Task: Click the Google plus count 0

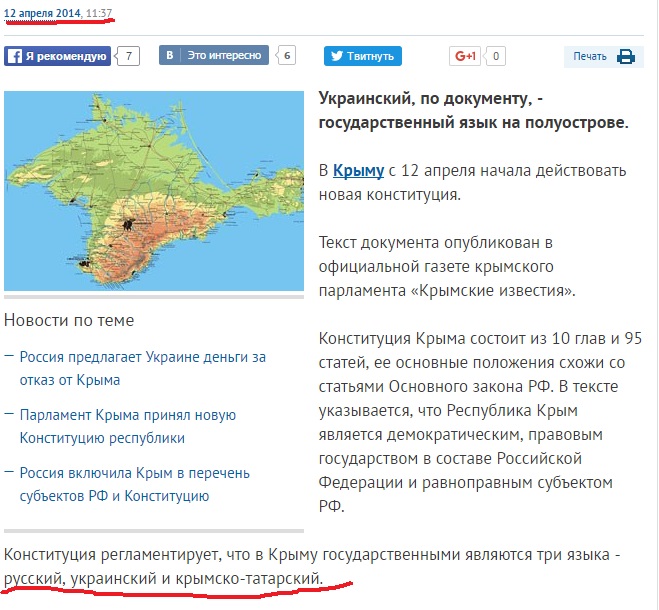Action: pos(496,56)
